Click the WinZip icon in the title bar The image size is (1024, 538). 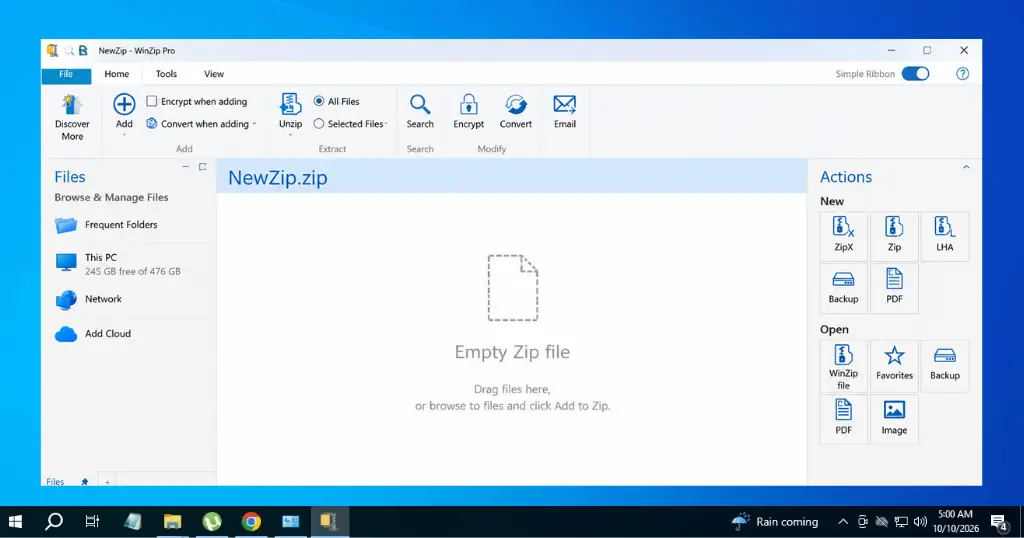[52, 50]
